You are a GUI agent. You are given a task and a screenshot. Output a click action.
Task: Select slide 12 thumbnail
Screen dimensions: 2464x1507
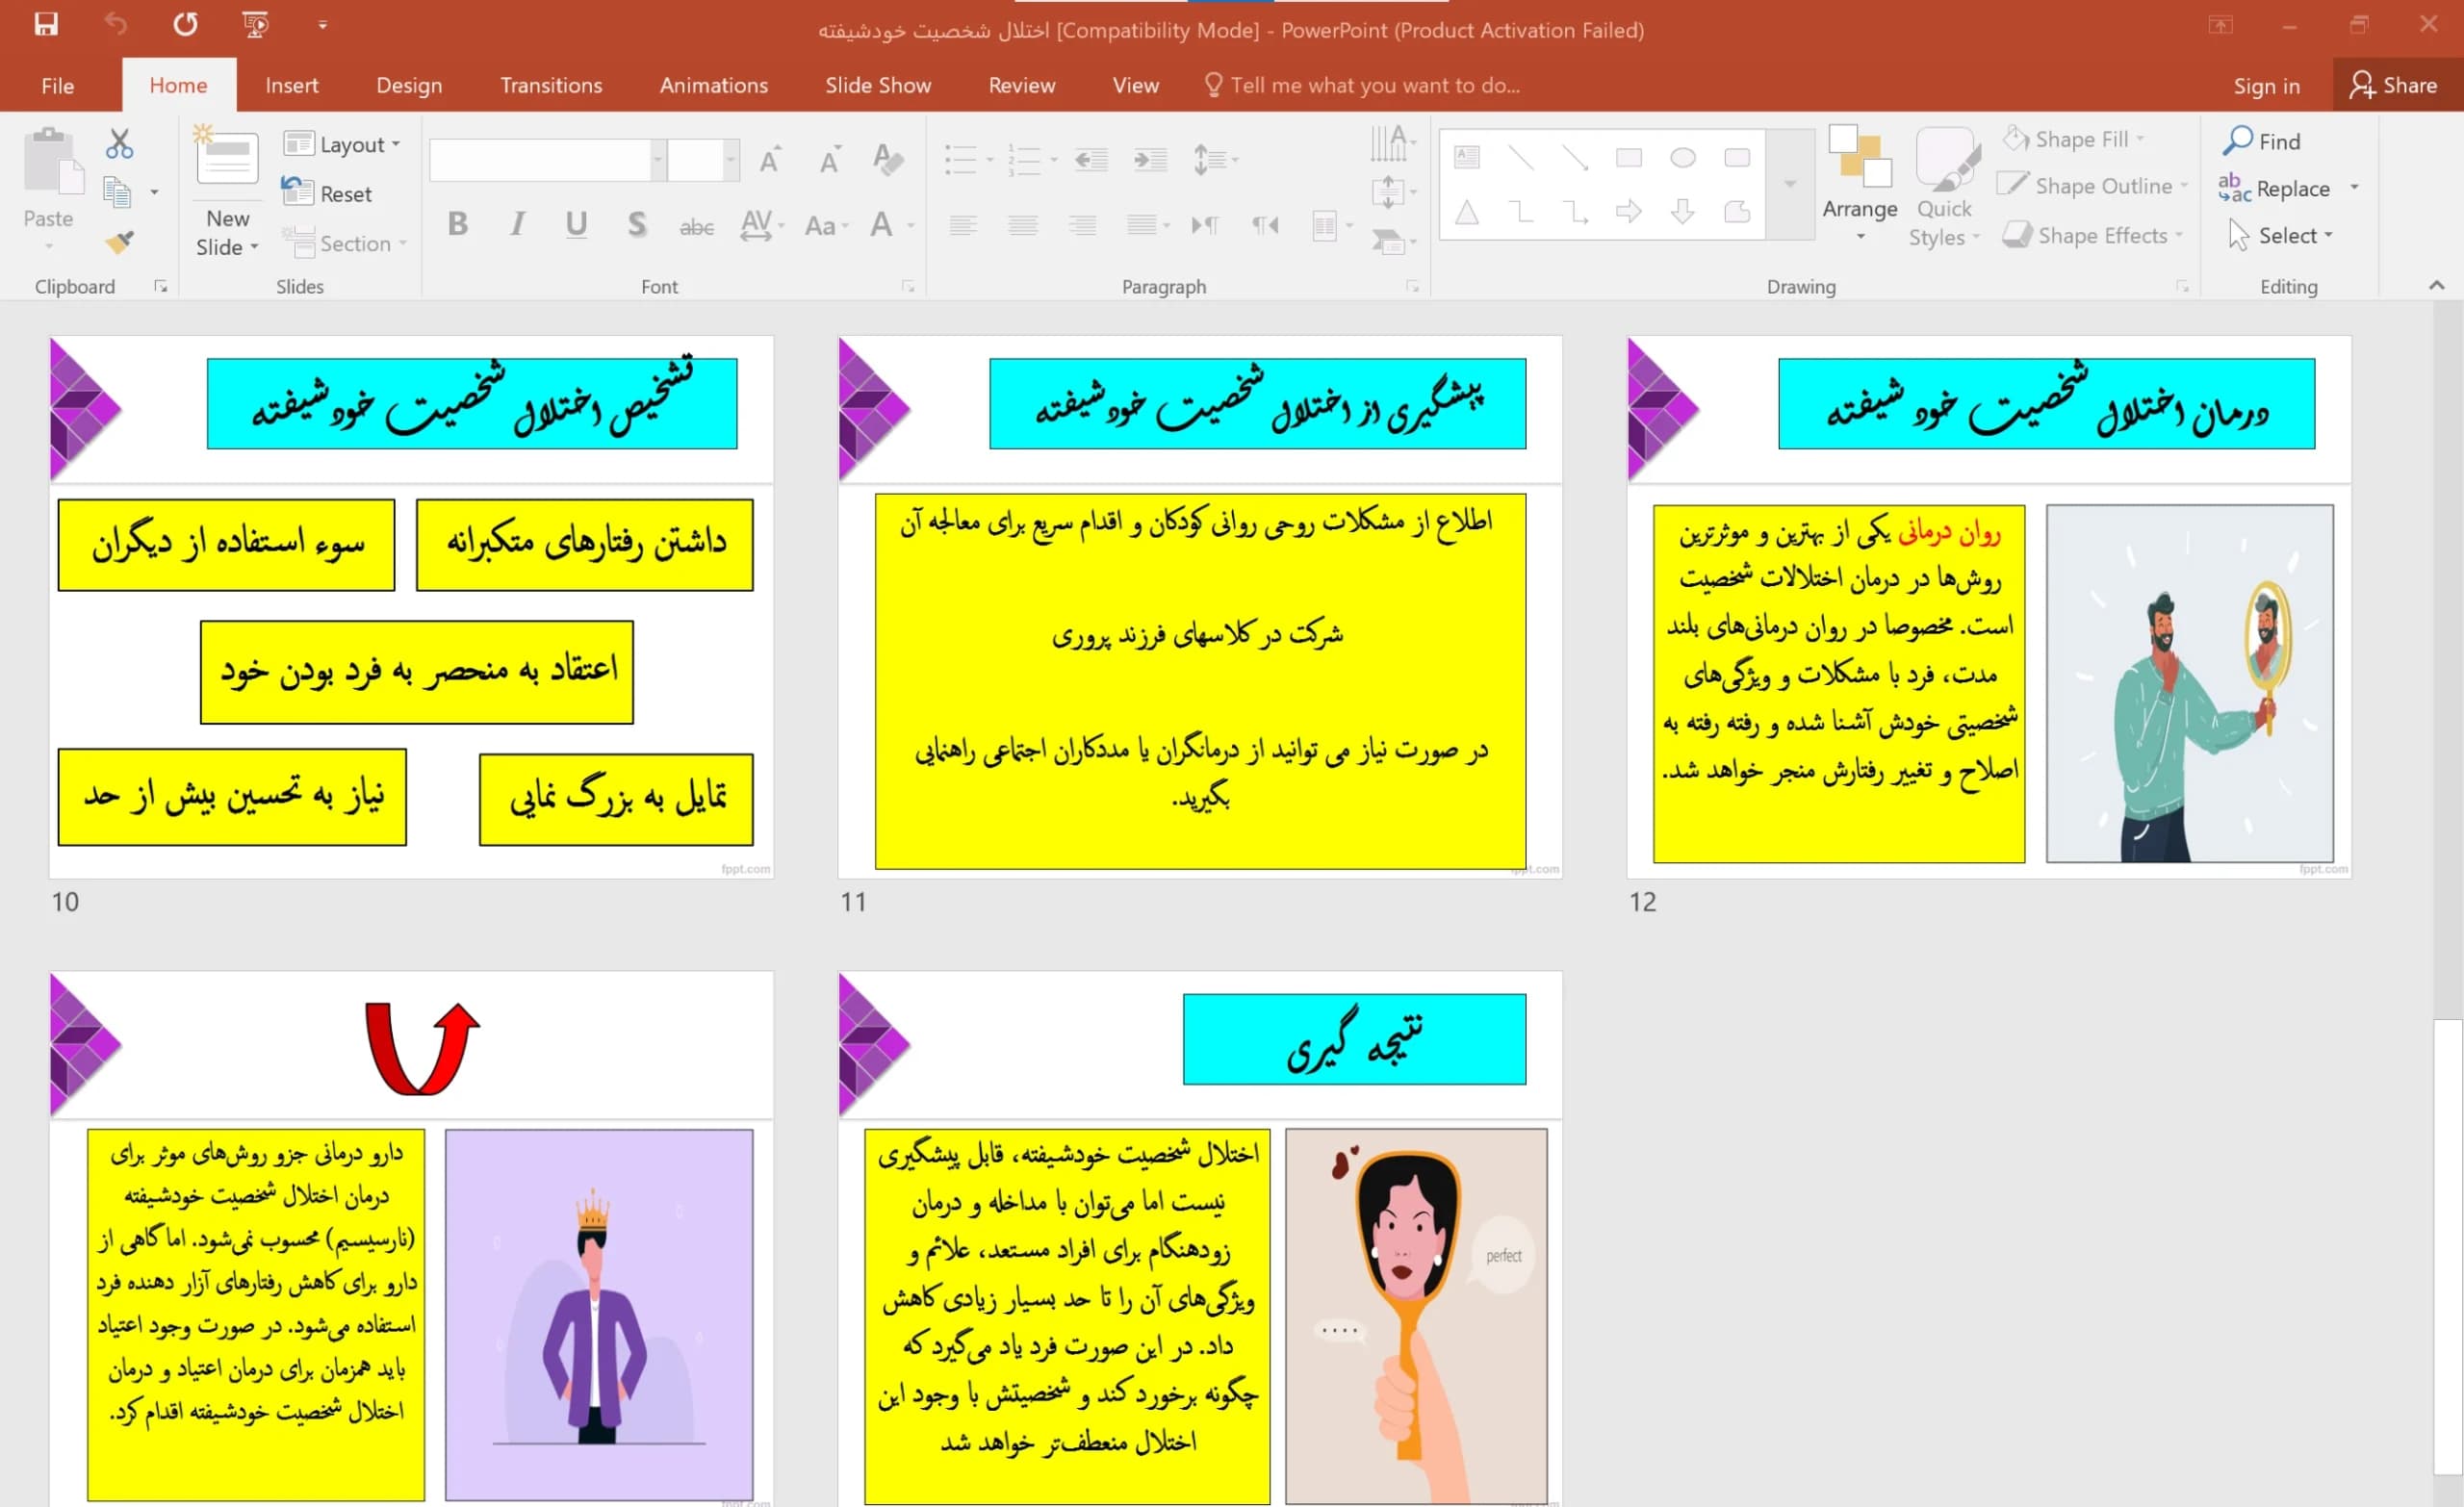tap(1989, 607)
